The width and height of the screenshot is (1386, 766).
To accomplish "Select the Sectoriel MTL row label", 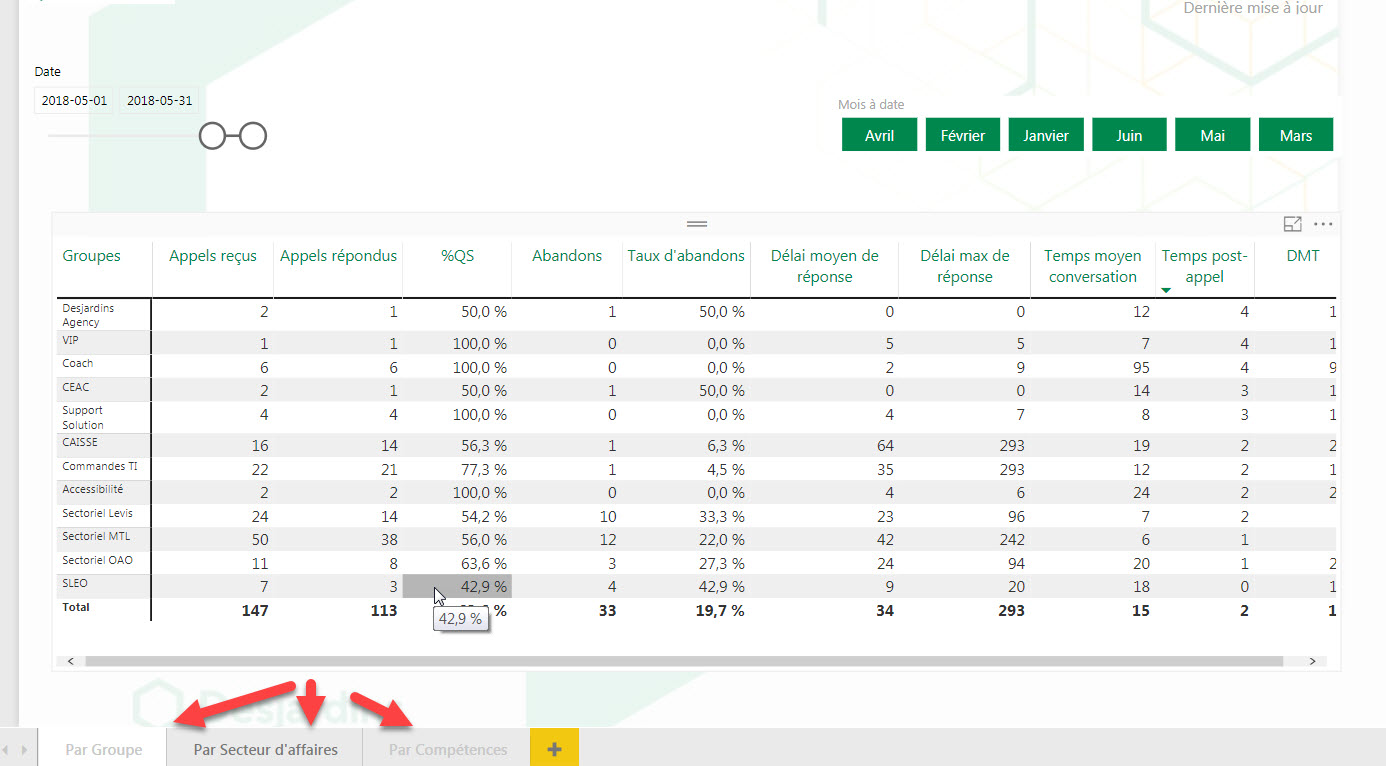I will point(96,537).
